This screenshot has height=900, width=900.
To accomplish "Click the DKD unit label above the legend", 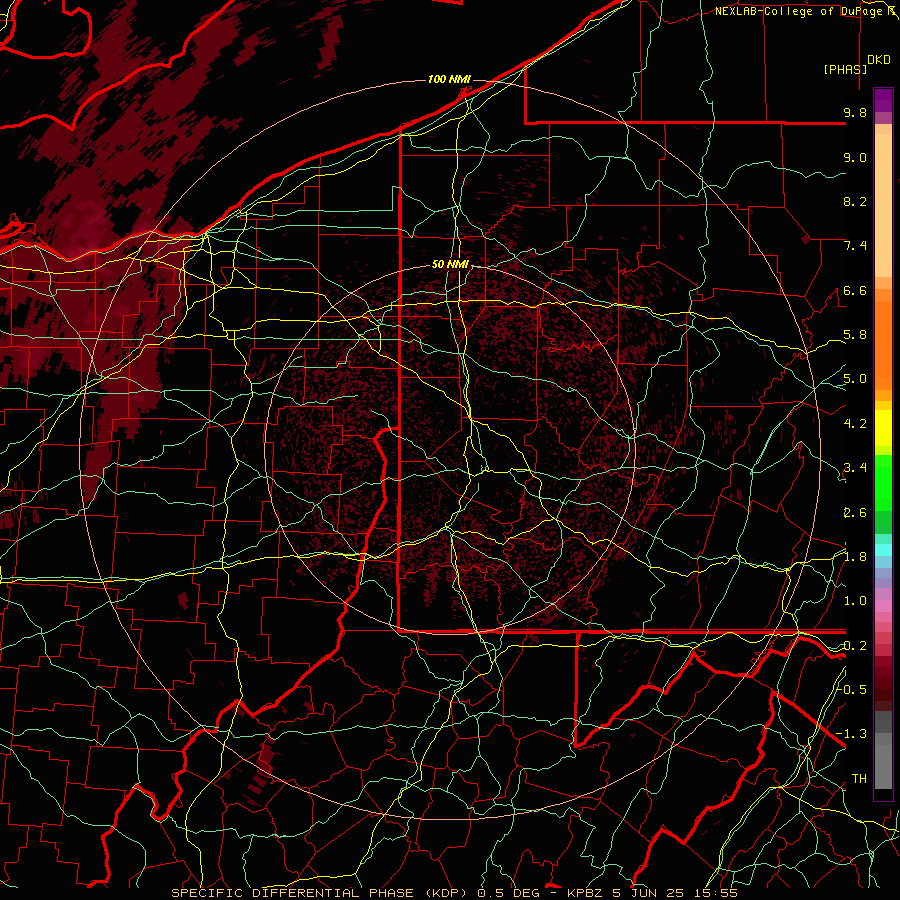I will pyautogui.click(x=879, y=60).
